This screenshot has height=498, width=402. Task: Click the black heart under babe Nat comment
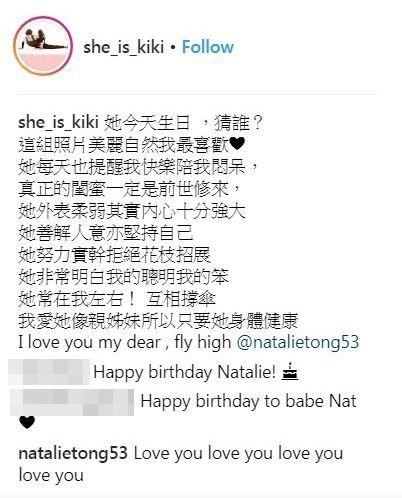tap(27, 423)
